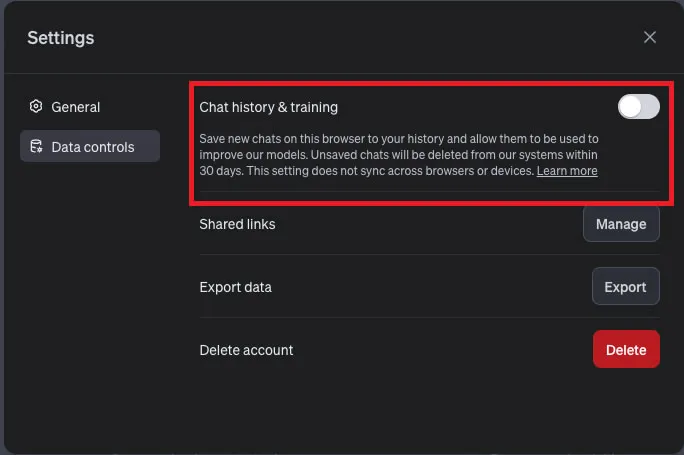Manage shared links
Screen dimensions: 684x455
621,224
